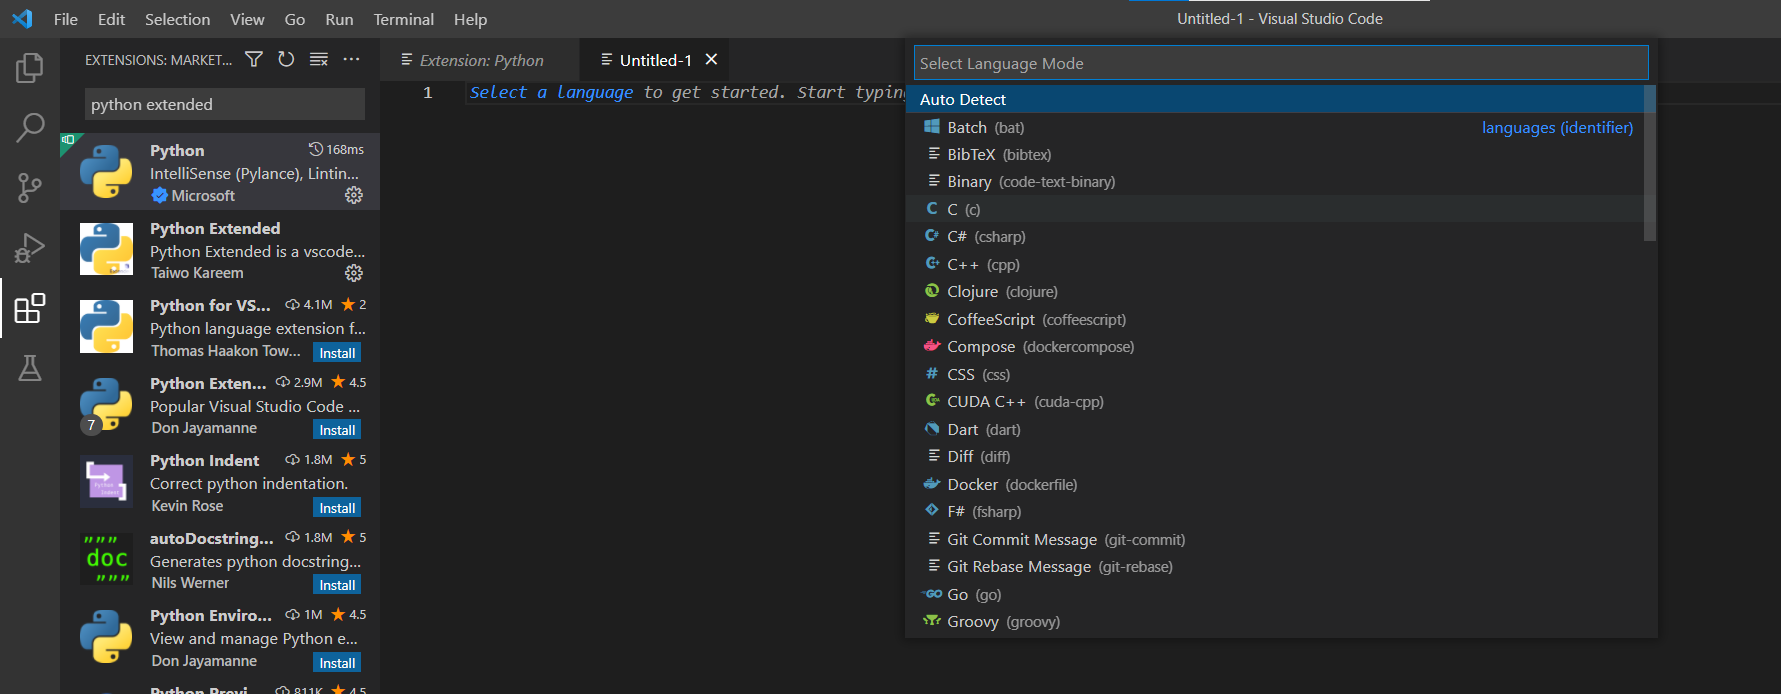Open Extensions views and more actions menu

click(351, 60)
